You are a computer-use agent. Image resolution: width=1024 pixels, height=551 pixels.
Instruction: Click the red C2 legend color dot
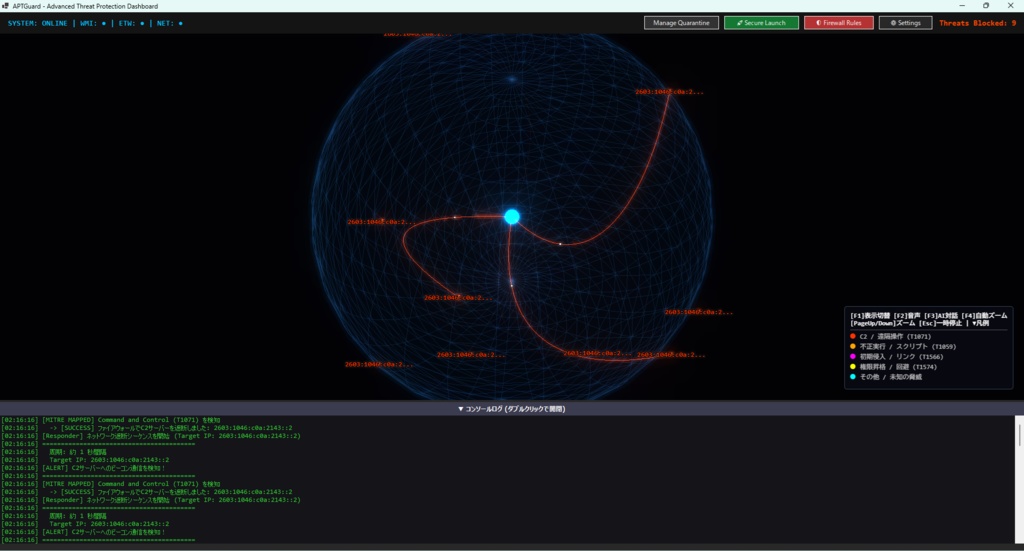point(853,336)
